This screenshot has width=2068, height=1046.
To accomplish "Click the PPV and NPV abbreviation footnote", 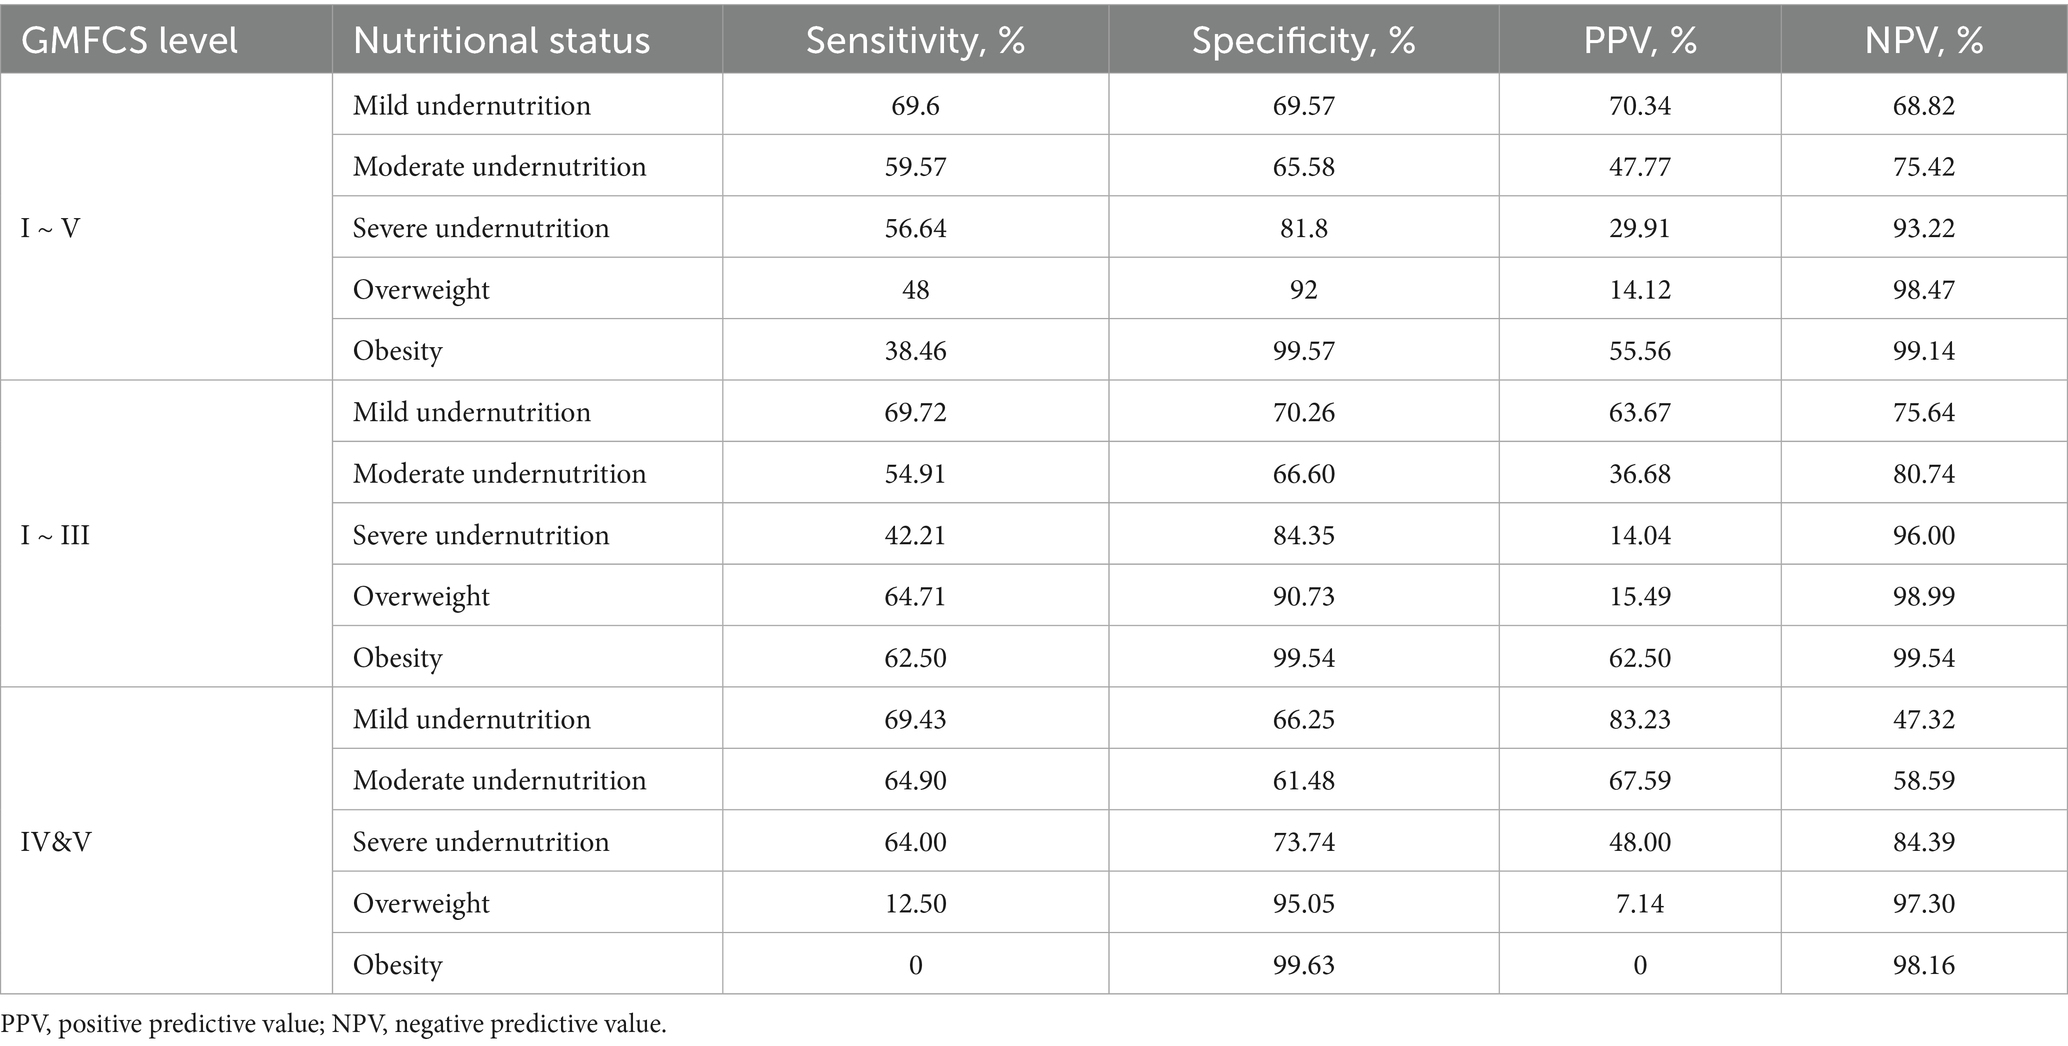I will [333, 1024].
